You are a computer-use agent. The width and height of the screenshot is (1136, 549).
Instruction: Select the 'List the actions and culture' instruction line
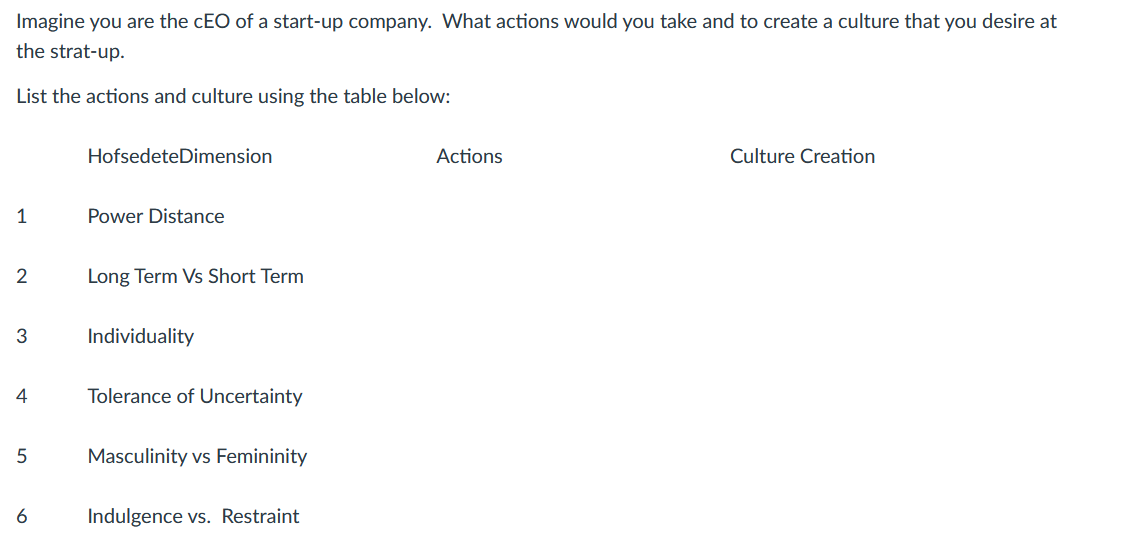(233, 97)
